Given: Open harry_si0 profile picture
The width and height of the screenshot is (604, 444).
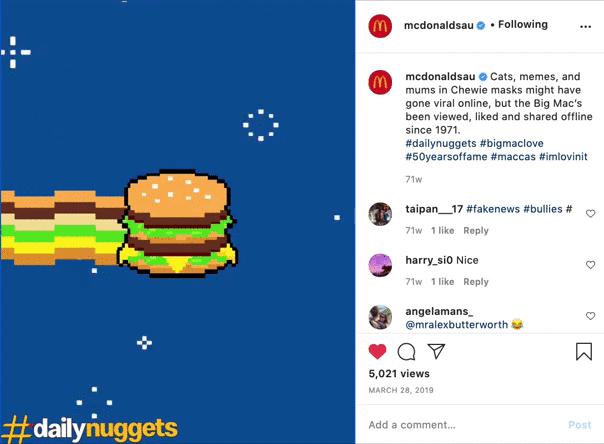Looking at the screenshot, I should click(x=380, y=265).
